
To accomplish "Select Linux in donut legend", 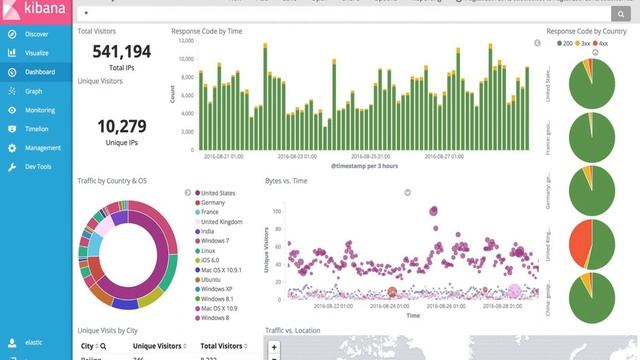I will 205,251.
